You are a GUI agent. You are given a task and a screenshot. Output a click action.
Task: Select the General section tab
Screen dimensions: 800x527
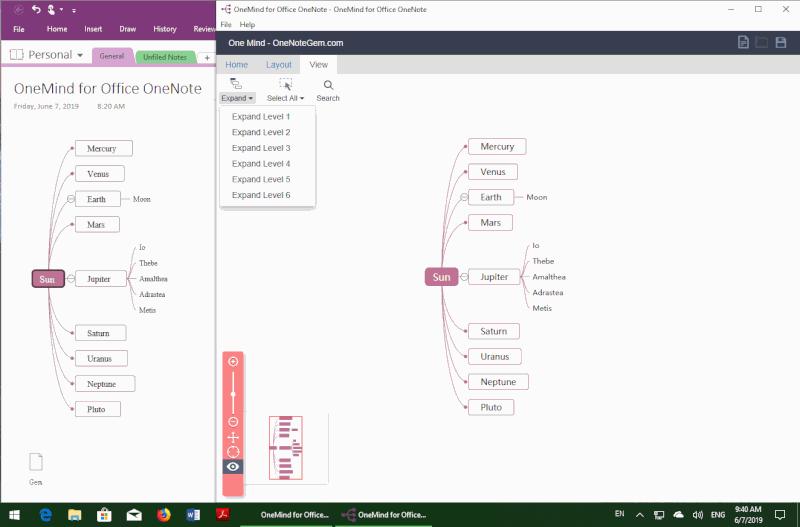point(112,56)
